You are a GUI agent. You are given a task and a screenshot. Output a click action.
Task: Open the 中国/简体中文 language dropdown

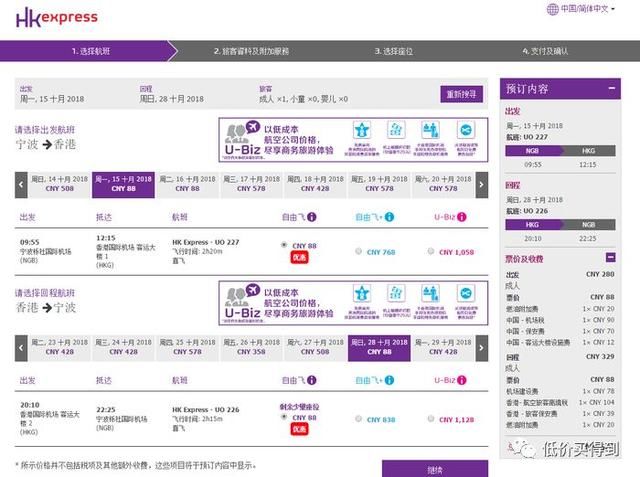pos(586,9)
